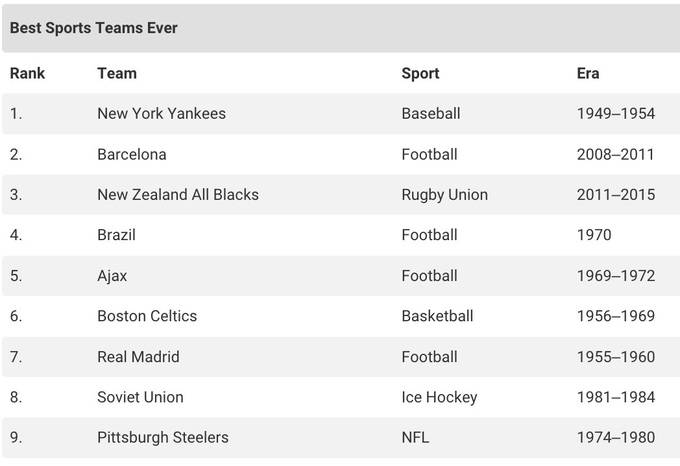This screenshot has height=466, width=680.
Task: Select the Boston Celtics team cell
Action: click(x=147, y=316)
